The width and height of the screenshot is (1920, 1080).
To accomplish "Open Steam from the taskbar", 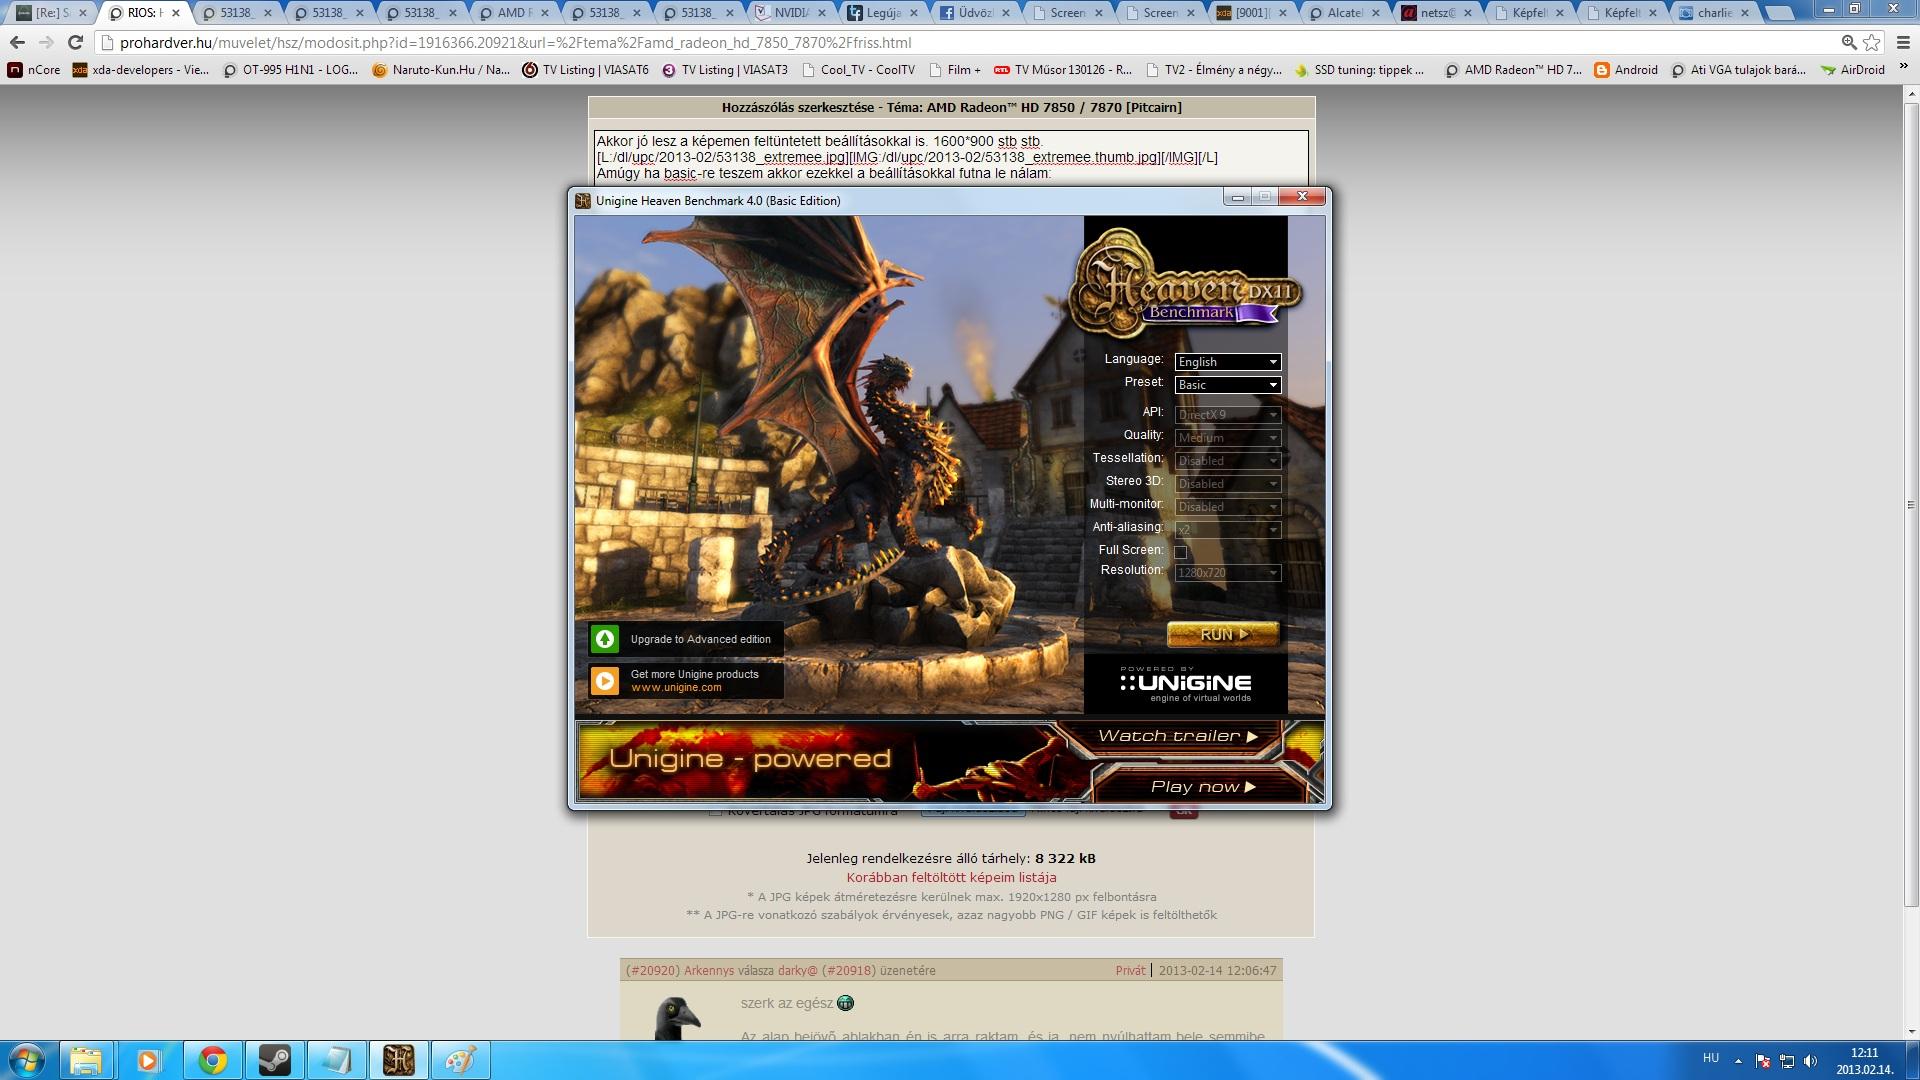I will [x=274, y=1060].
